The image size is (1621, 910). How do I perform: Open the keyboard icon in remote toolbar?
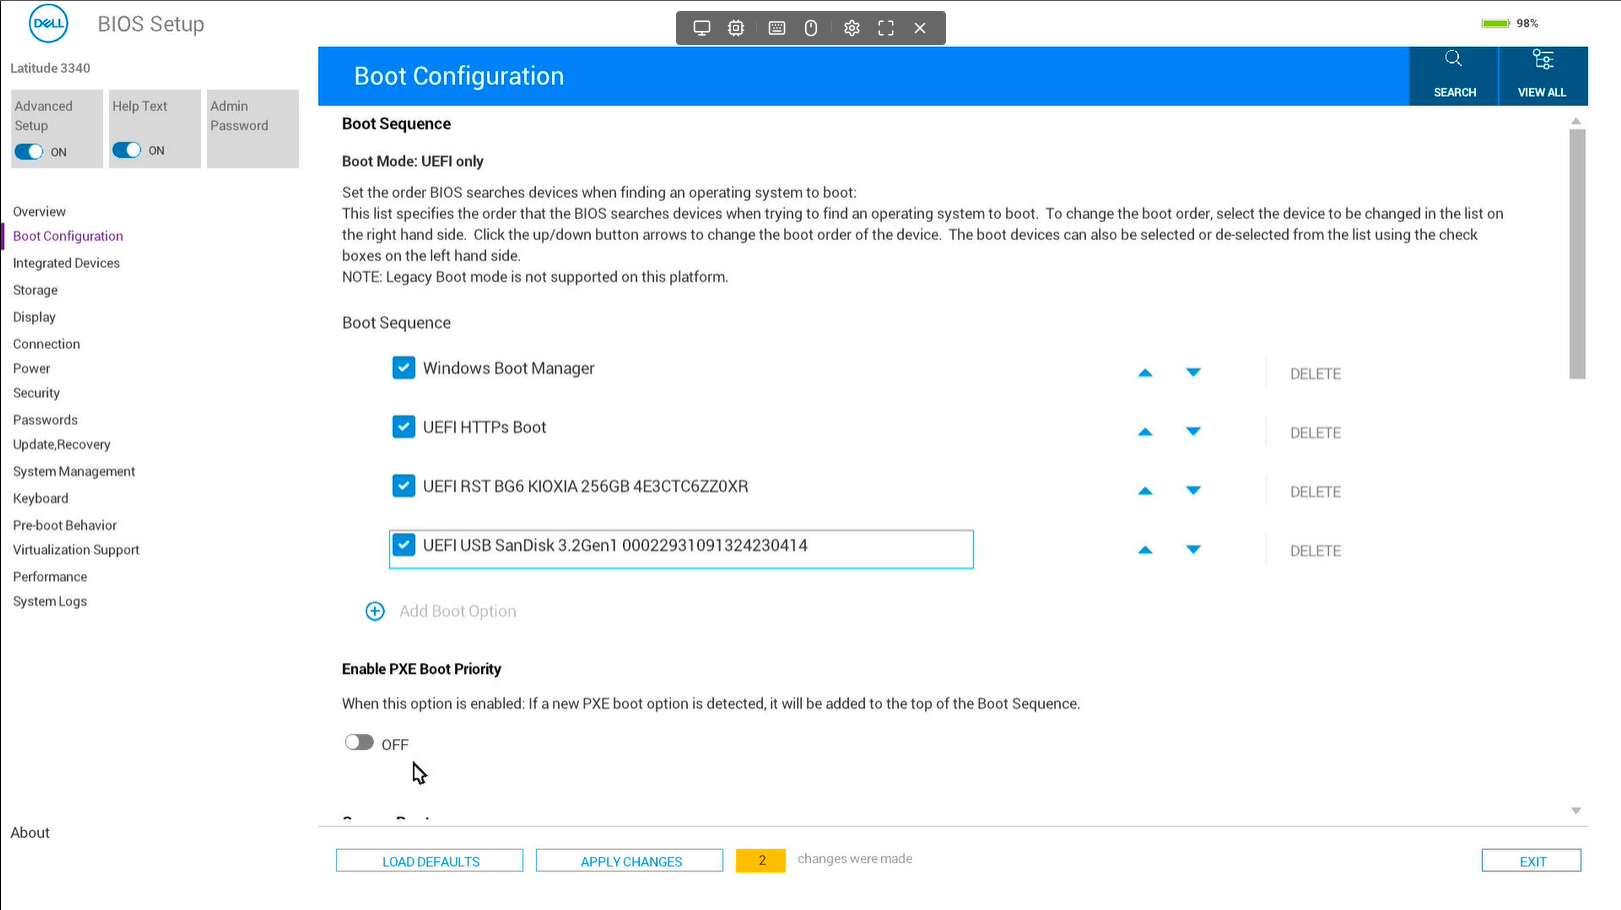point(777,28)
